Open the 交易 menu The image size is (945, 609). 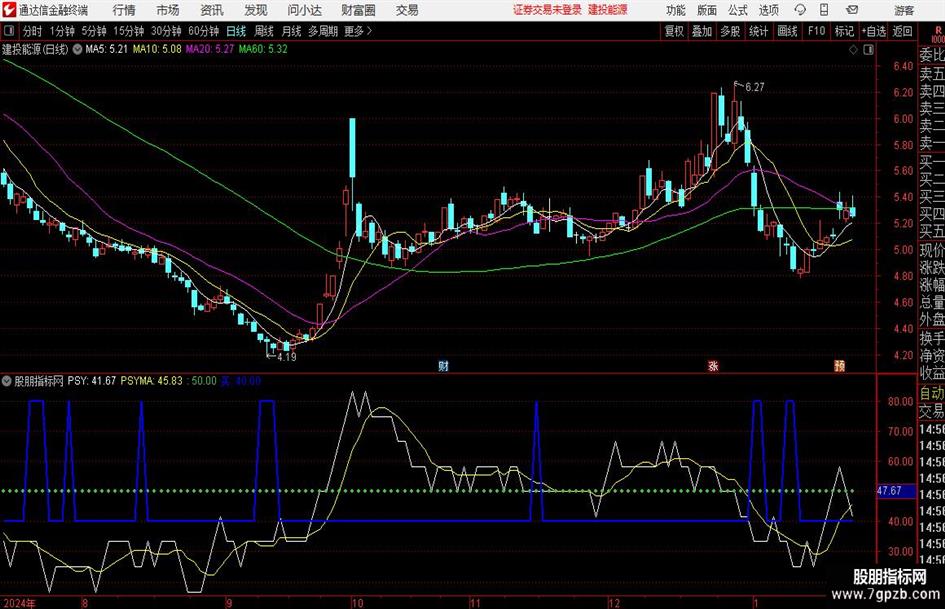[x=407, y=10]
